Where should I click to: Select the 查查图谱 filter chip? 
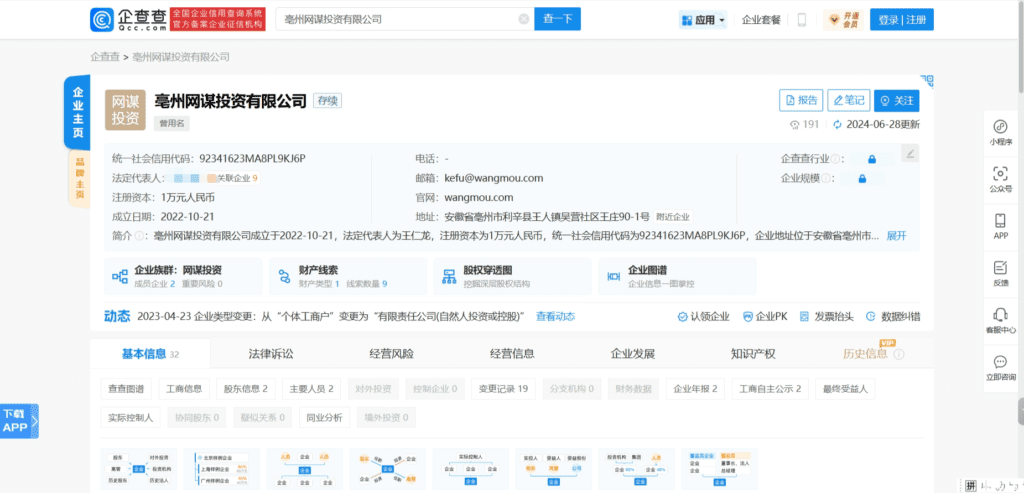pyautogui.click(x=126, y=389)
